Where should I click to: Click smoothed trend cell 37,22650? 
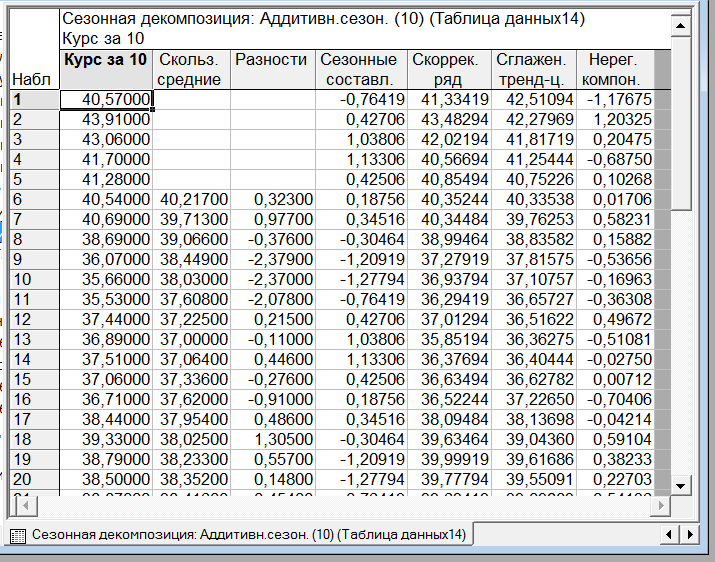534,399
